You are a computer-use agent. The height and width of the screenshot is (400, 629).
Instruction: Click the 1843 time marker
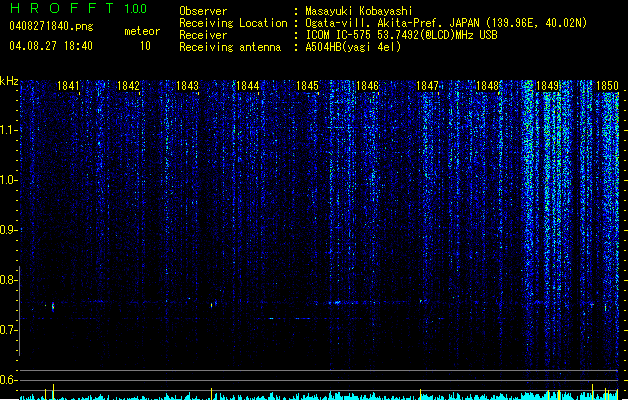click(x=187, y=86)
